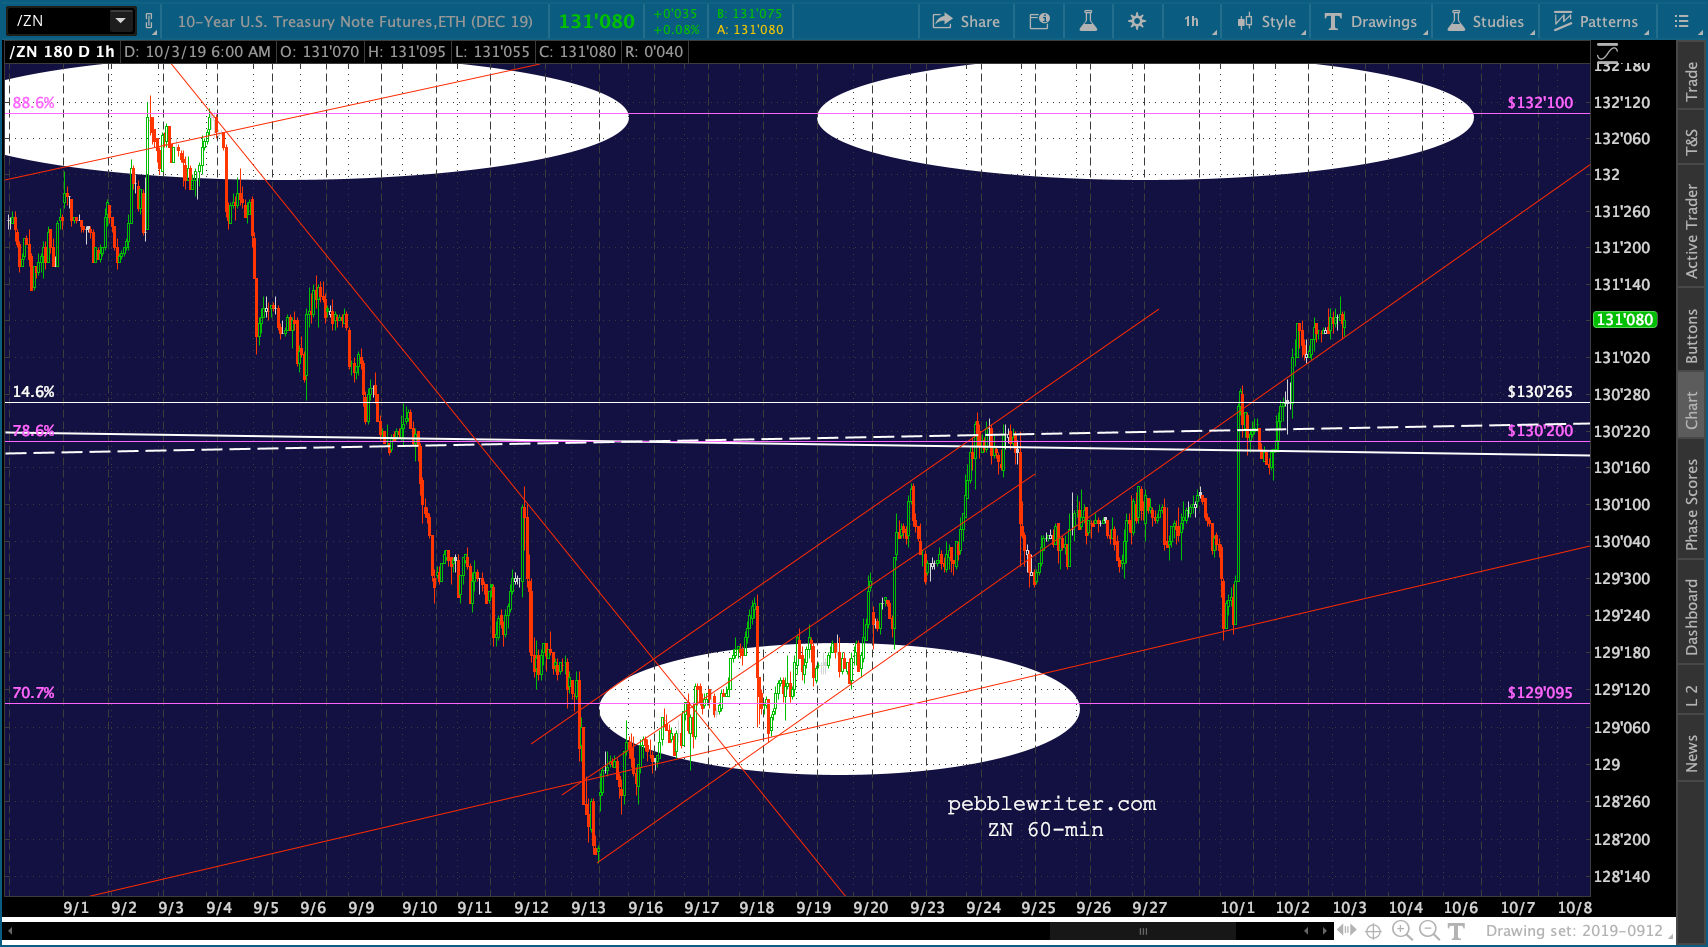
Task: Click the symbol link chain icon
Action: pyautogui.click(x=149, y=20)
